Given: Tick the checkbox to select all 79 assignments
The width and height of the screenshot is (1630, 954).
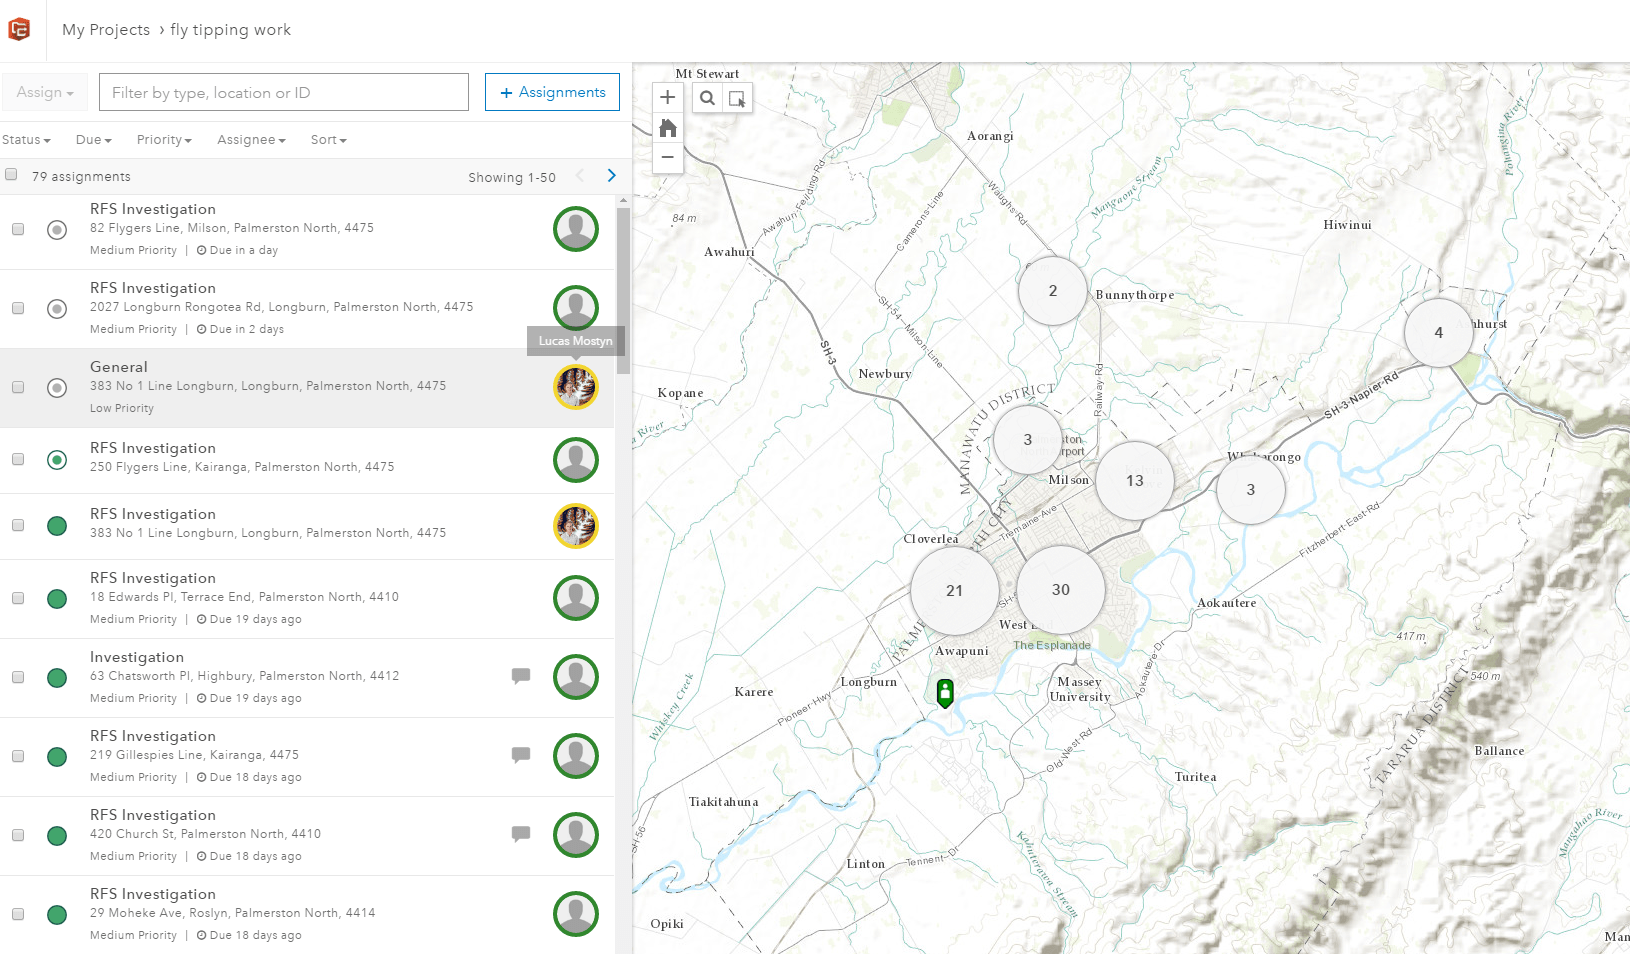Looking at the screenshot, I should pos(11,173).
